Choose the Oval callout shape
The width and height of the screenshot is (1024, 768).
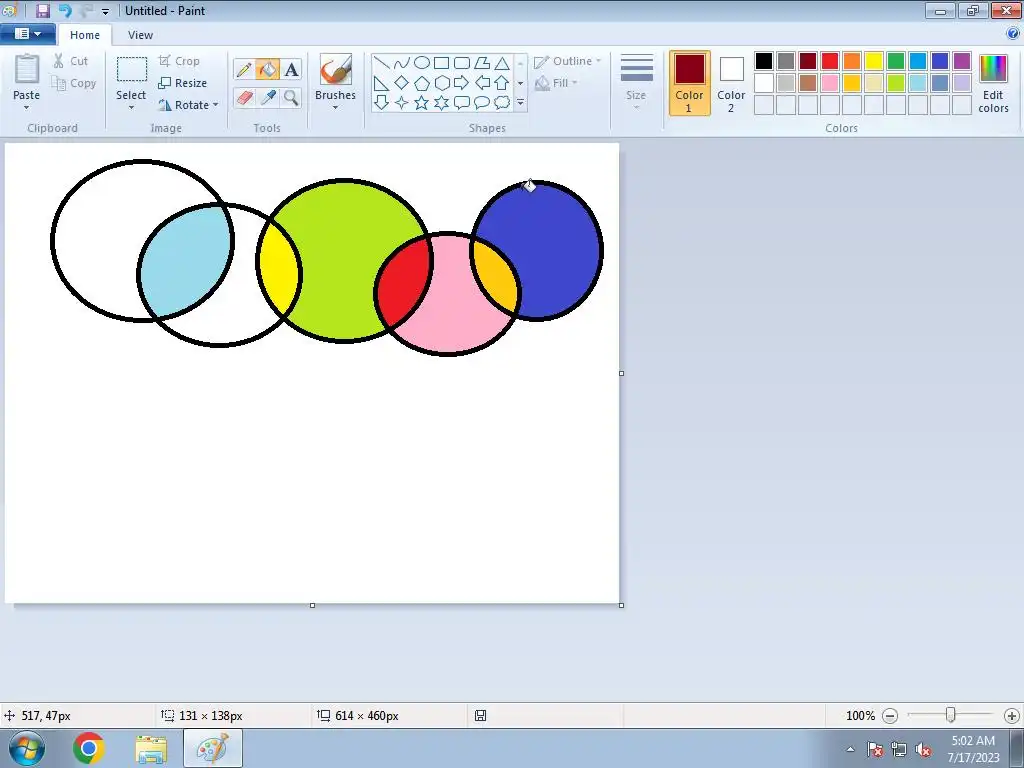click(482, 103)
